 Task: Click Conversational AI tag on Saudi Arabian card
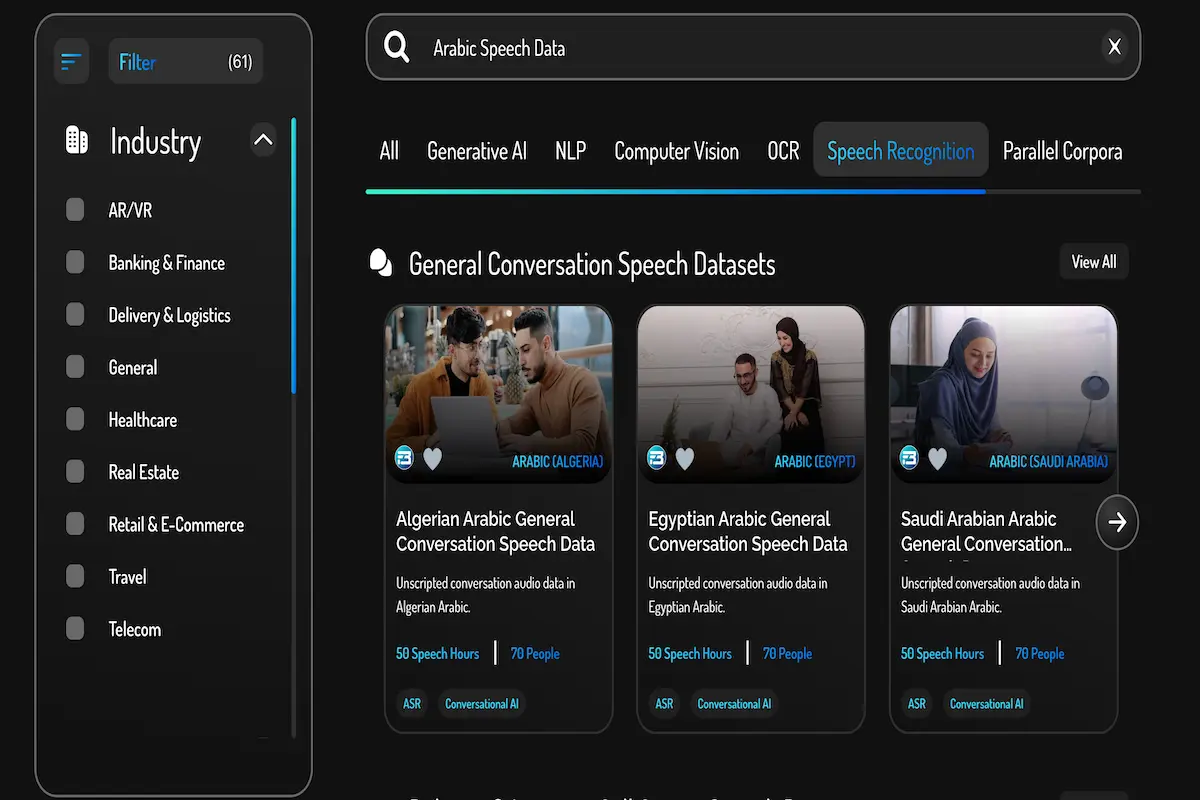point(987,704)
